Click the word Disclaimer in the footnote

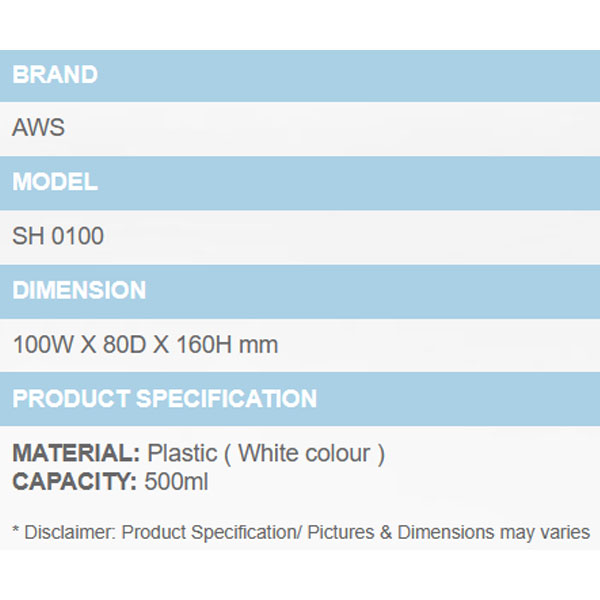click(69, 532)
